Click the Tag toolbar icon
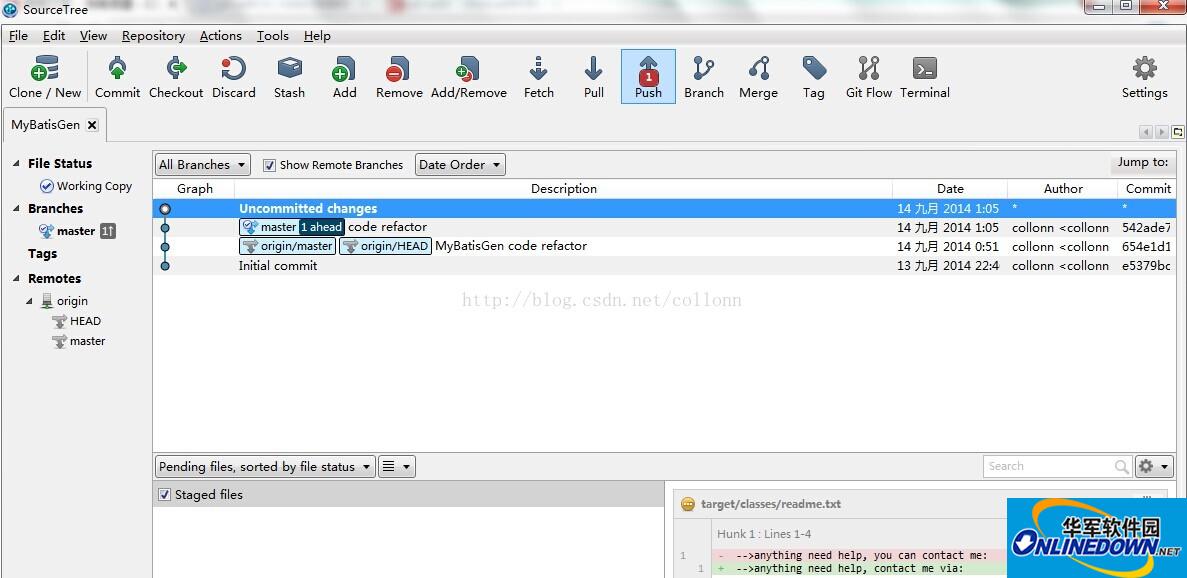The height and width of the screenshot is (578, 1187). (814, 76)
